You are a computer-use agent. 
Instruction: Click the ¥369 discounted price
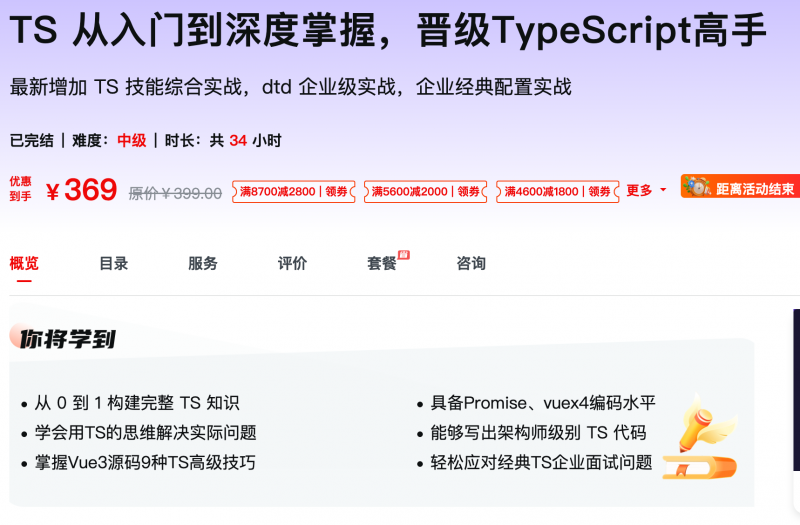point(82,190)
